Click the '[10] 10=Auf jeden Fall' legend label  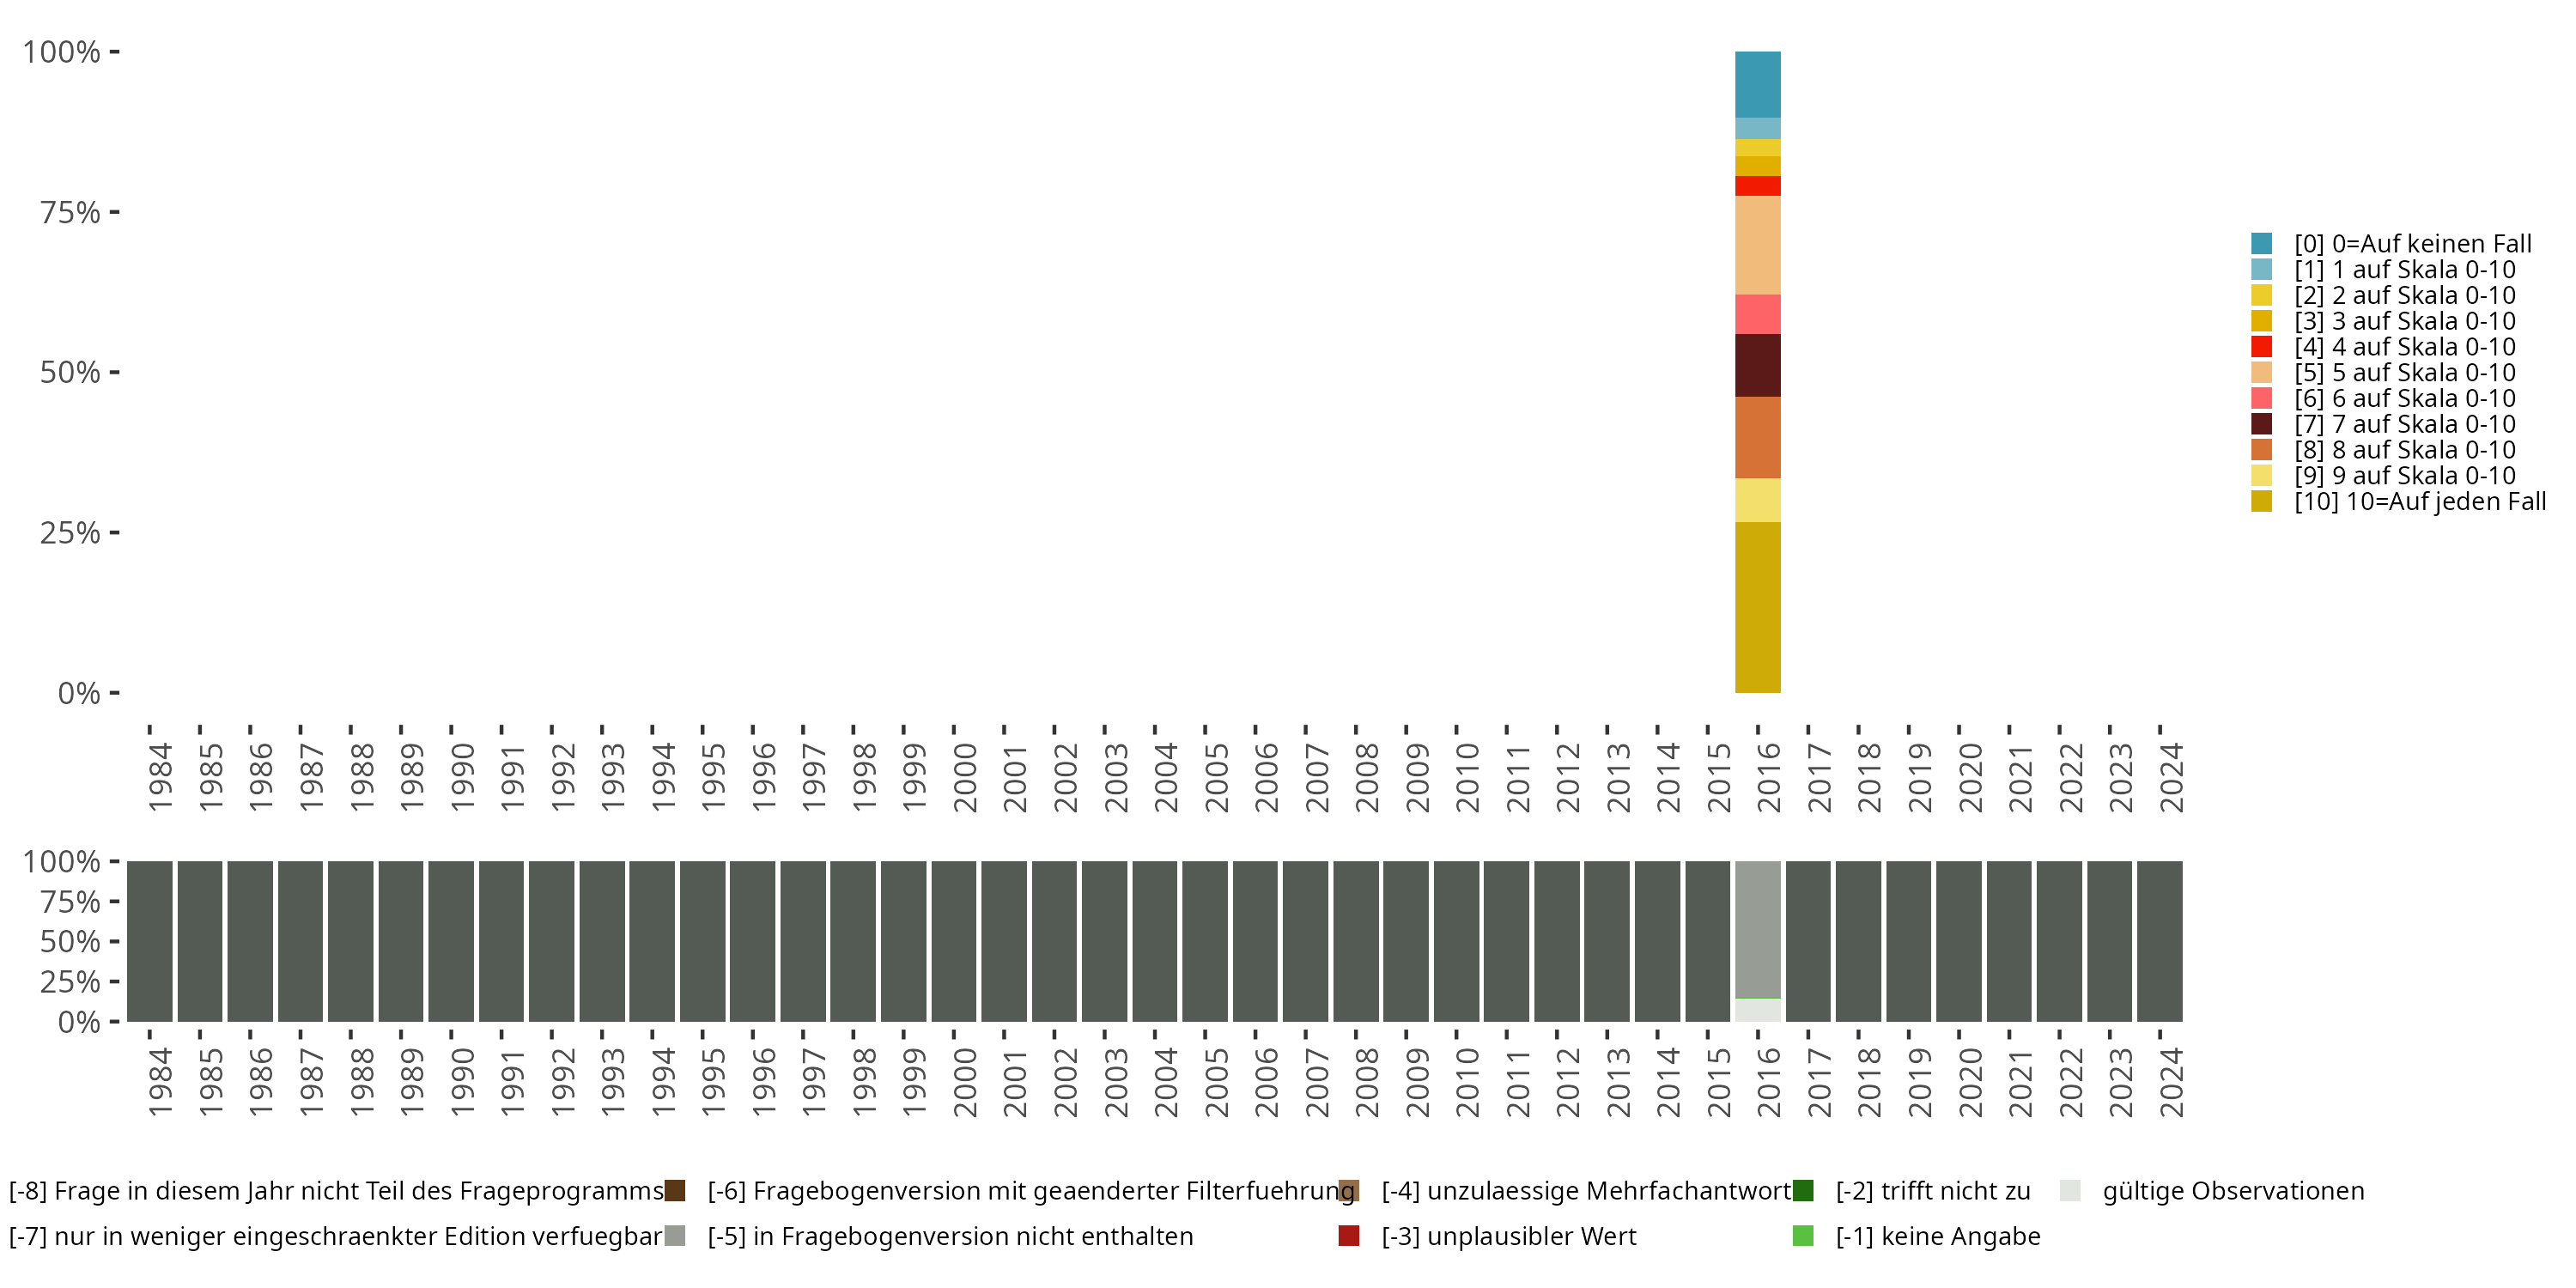click(x=2419, y=501)
